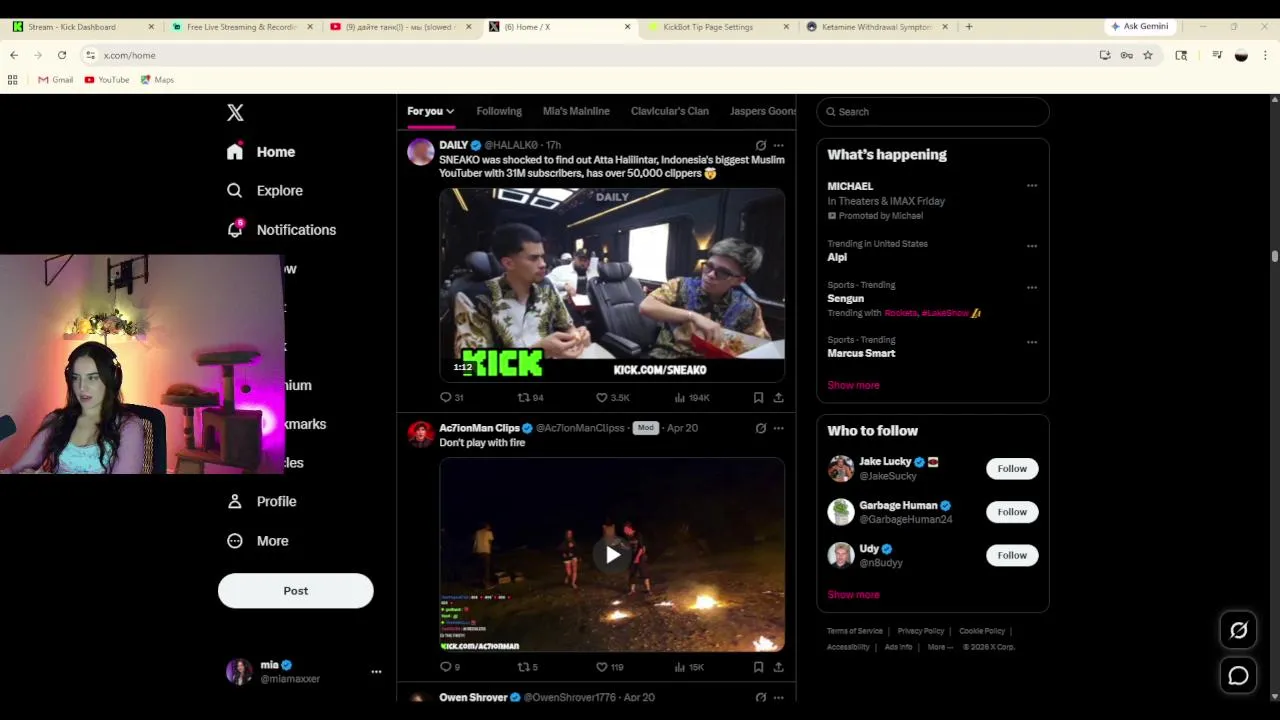Open the SNEAKO video thumbnail
The width and height of the screenshot is (1280, 720).
[x=612, y=285]
